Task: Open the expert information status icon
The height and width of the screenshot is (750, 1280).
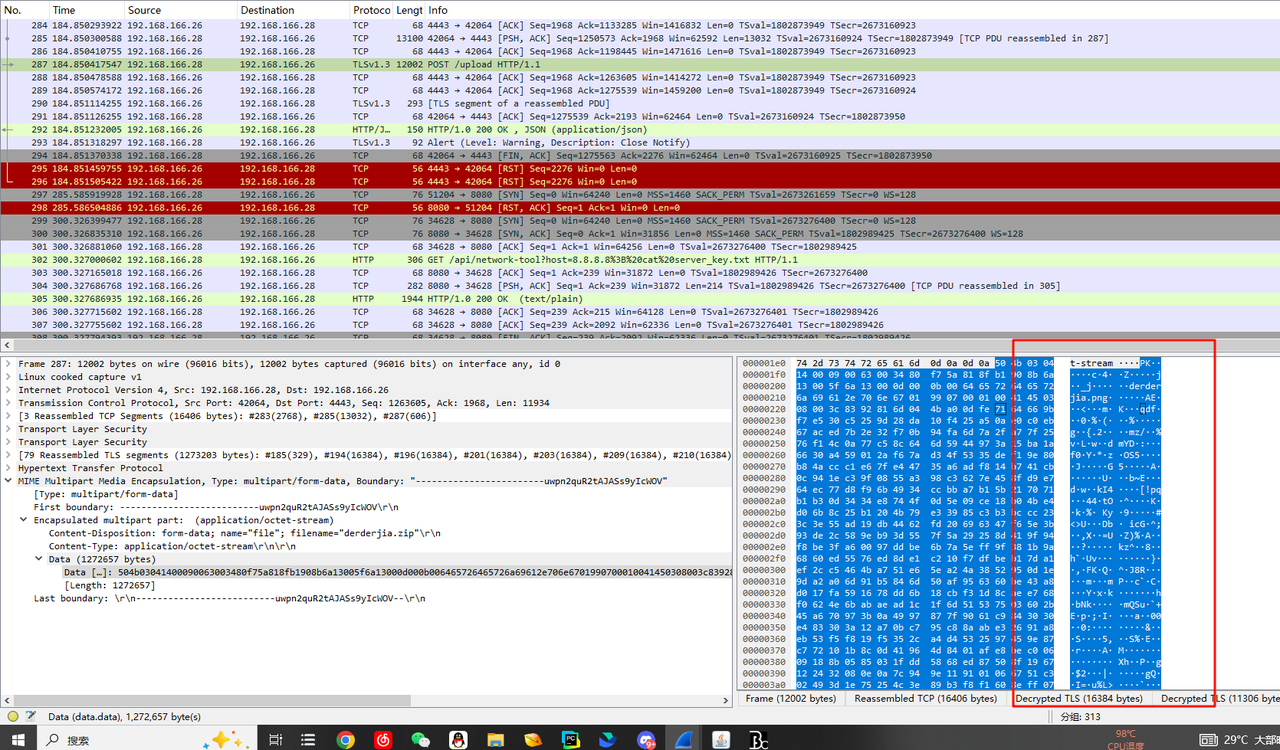Action: (x=12, y=716)
